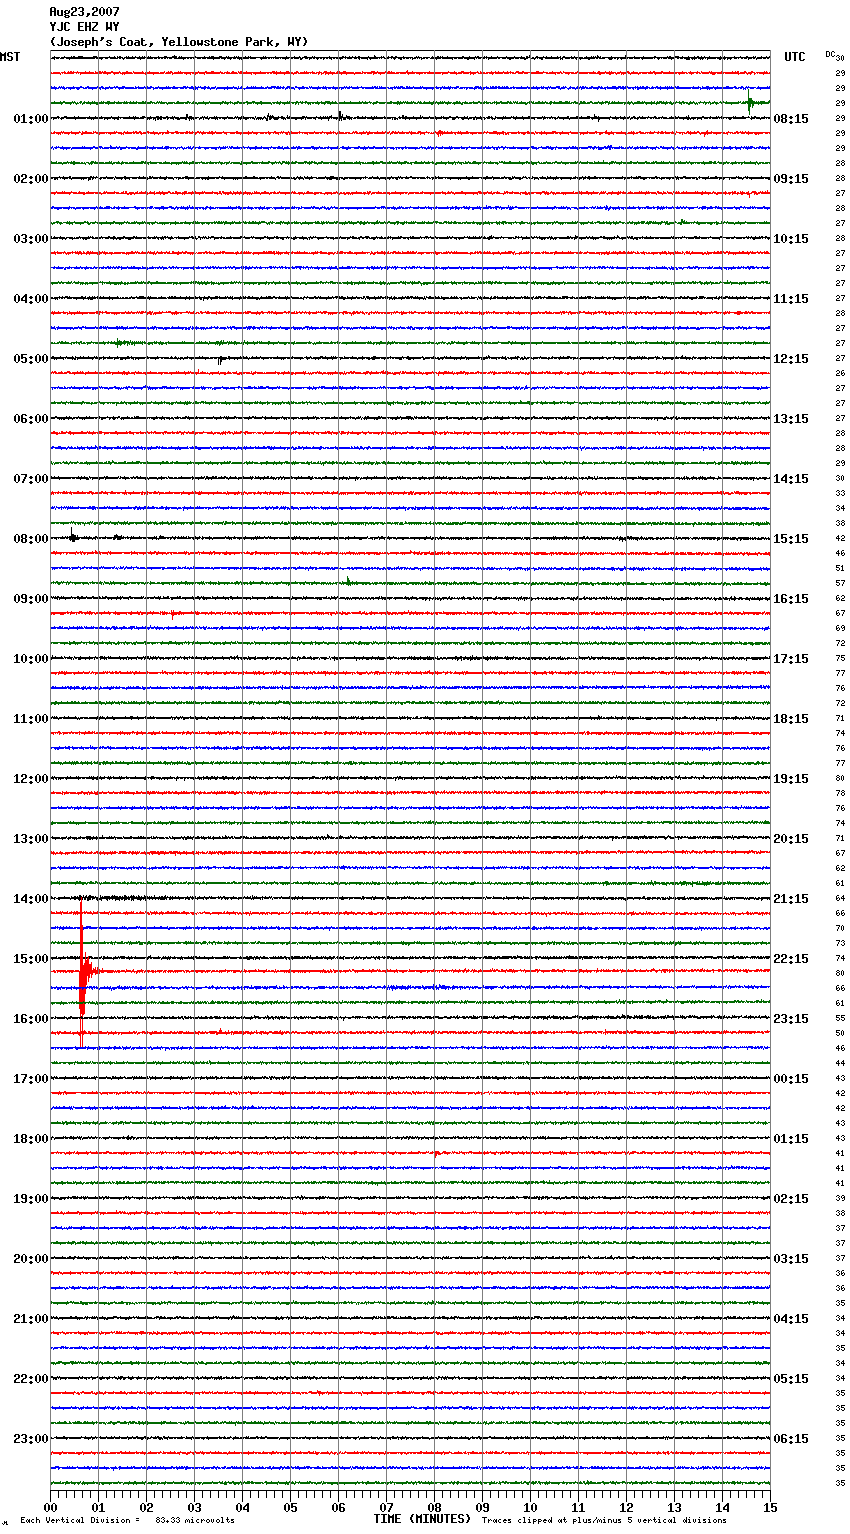Click the 09:15 UTC time label
850x1534 pixels.
[791, 179]
